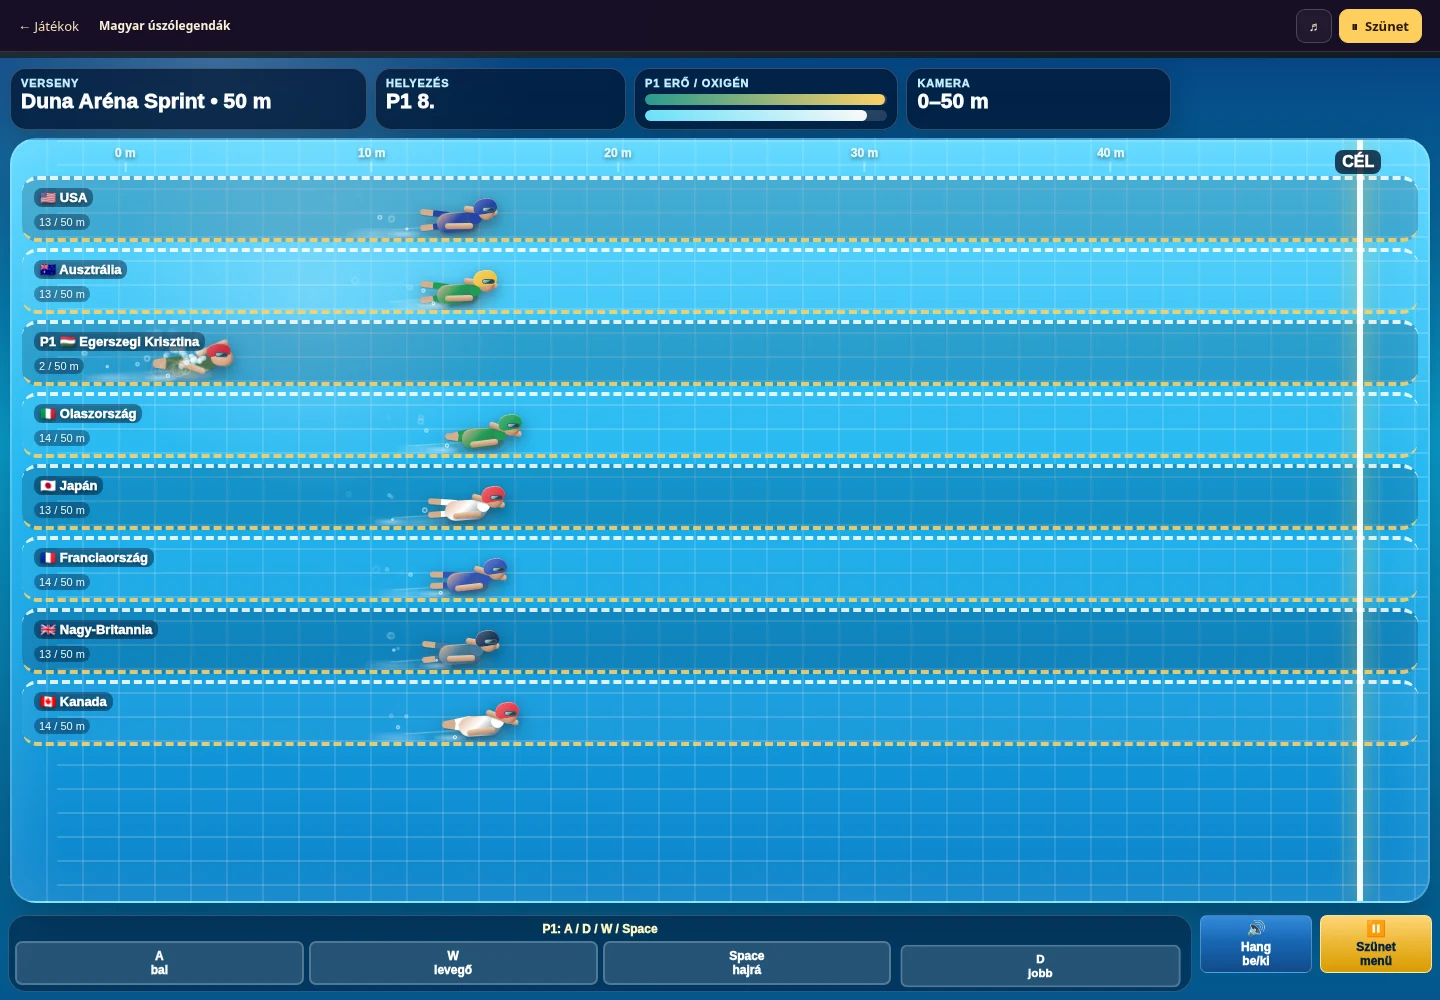Click the Japán lane swimmer

tap(467, 504)
